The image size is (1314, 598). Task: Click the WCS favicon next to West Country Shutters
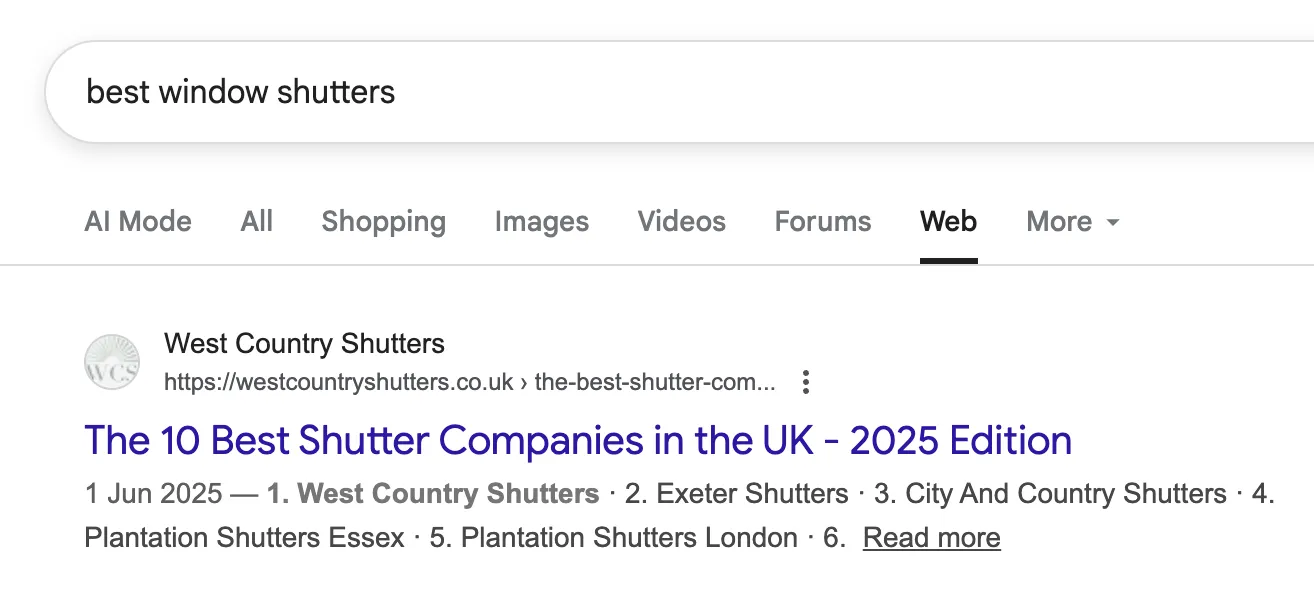(112, 362)
